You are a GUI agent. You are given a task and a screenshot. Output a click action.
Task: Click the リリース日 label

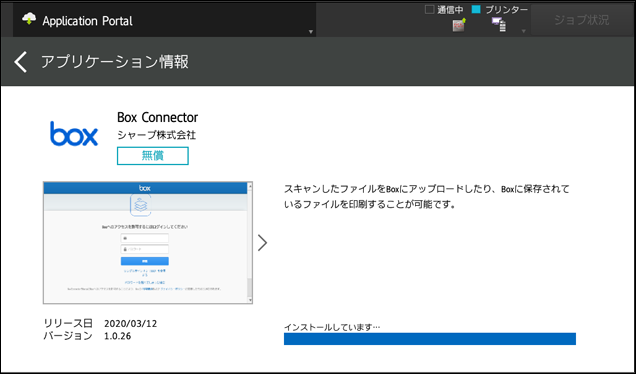pyautogui.click(x=68, y=323)
